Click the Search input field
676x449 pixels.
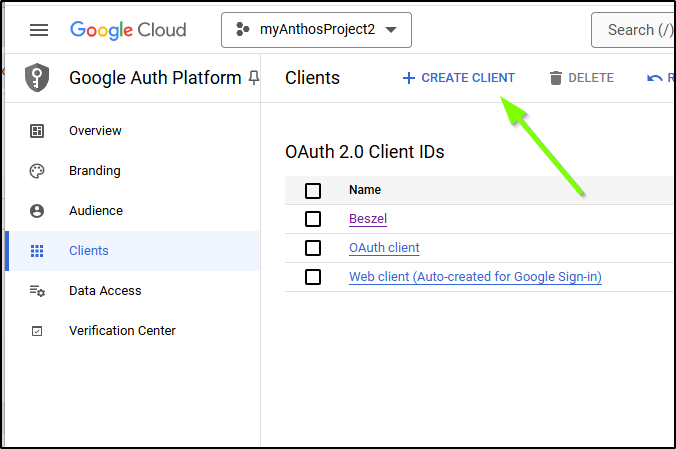pos(634,30)
